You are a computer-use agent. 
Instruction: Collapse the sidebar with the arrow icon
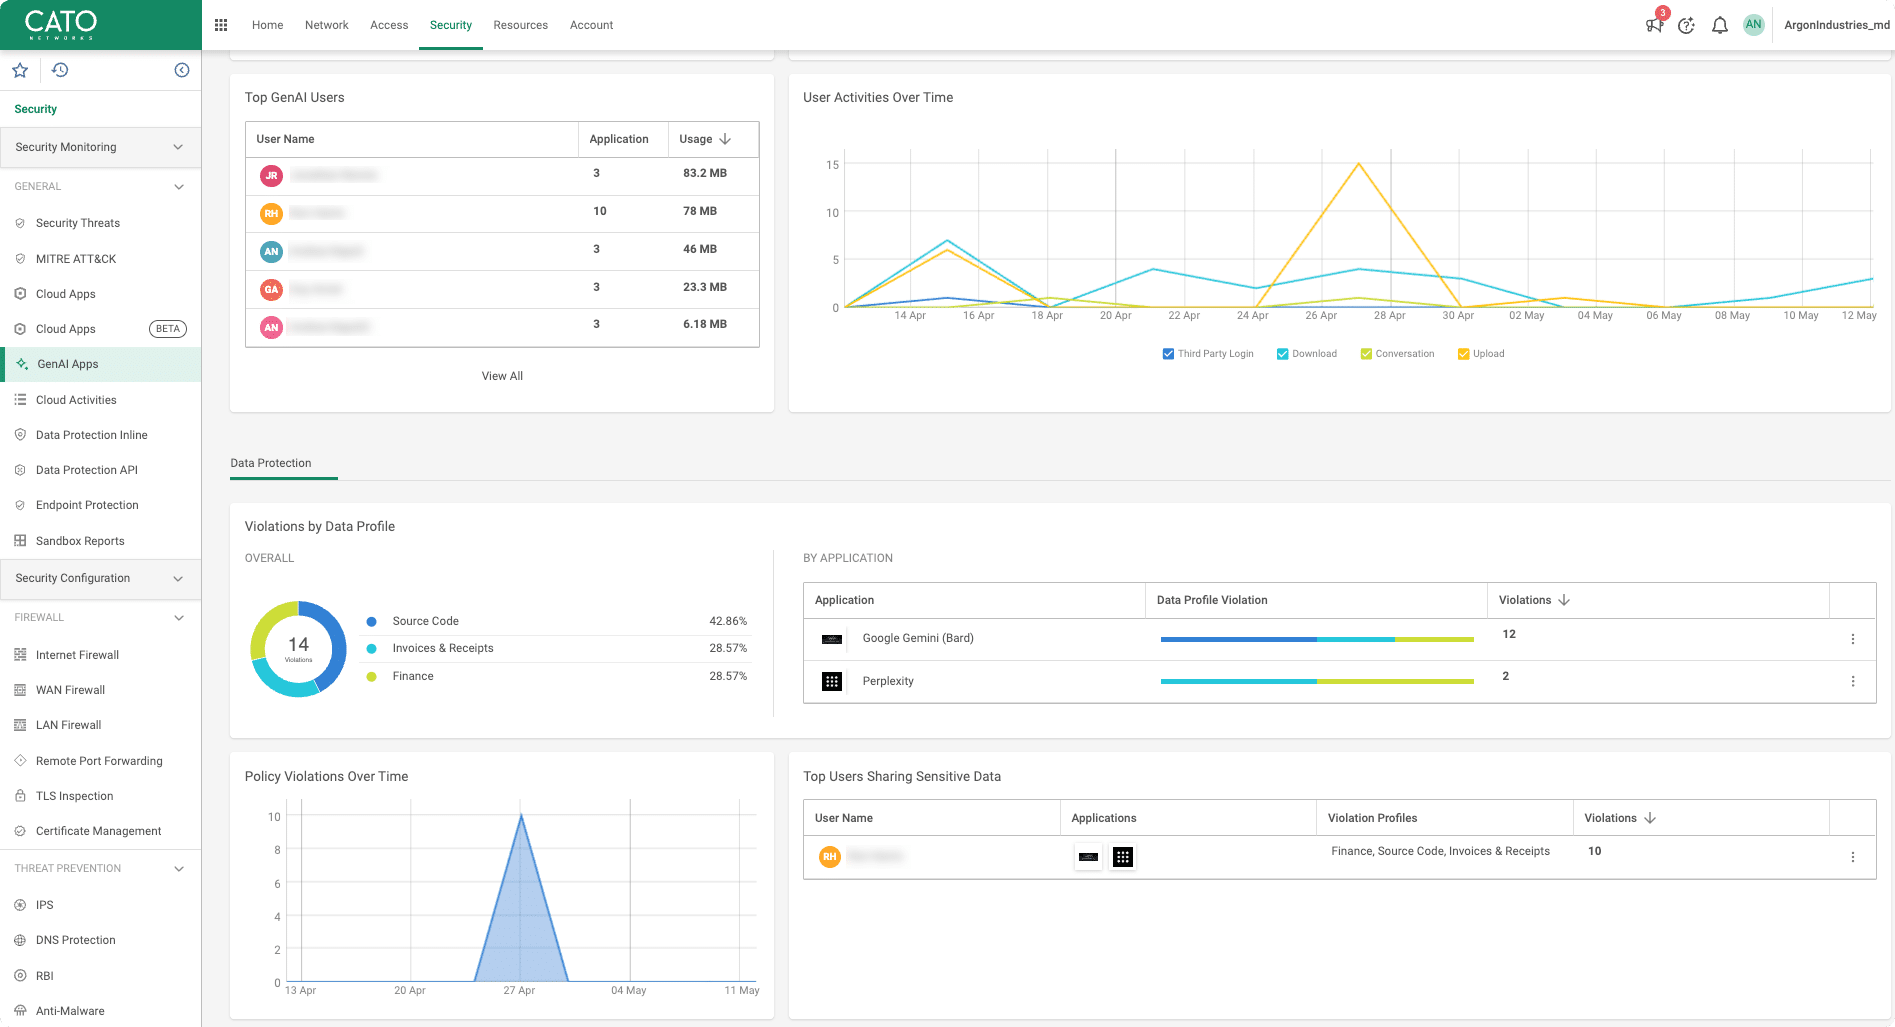(x=182, y=70)
